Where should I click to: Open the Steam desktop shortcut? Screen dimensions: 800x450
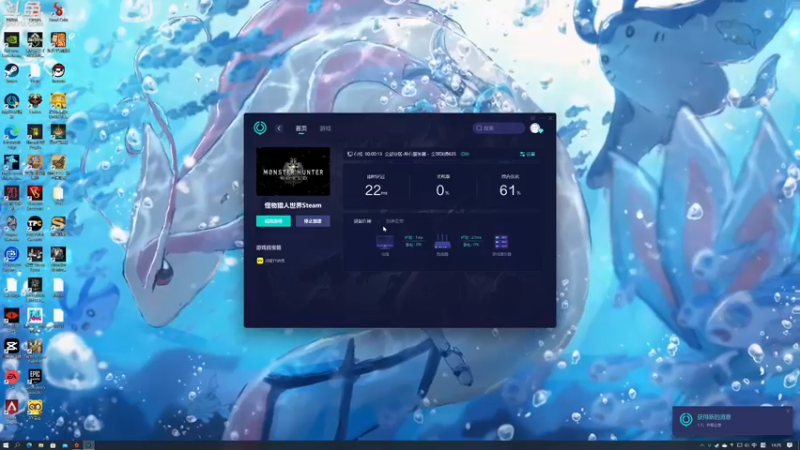click(11, 71)
